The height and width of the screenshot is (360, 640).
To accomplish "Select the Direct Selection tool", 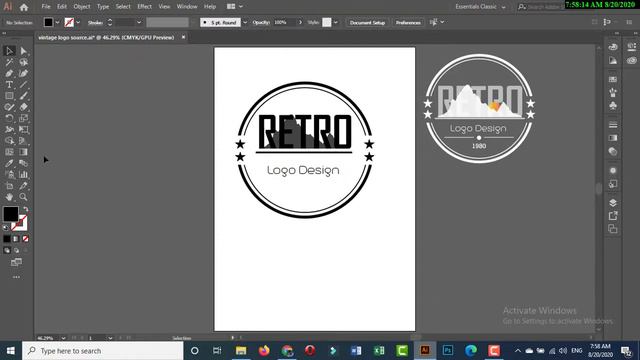I will (x=23, y=51).
